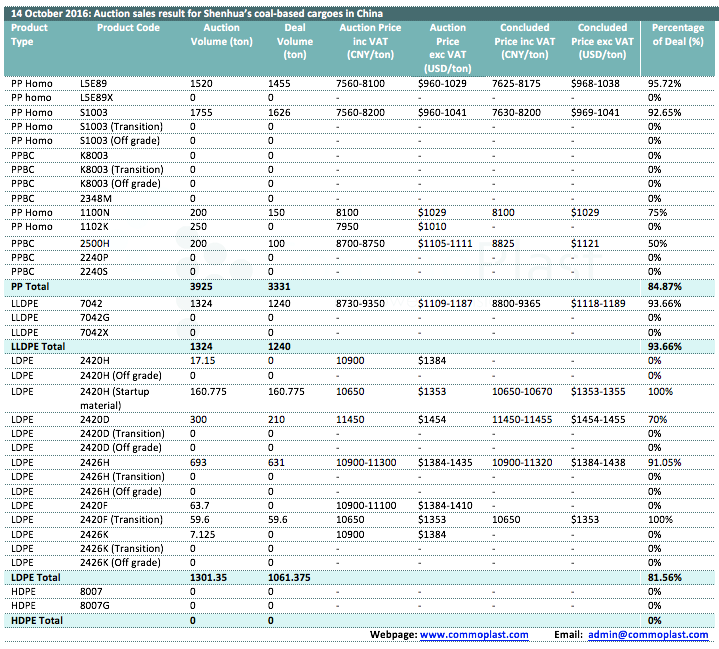The height and width of the screenshot is (649, 719).
Task: Click the PP Total row label
Action: point(29,286)
